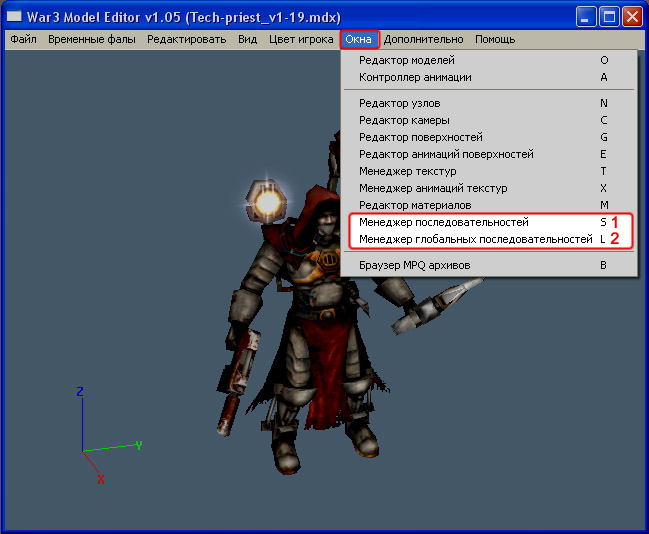The image size is (649, 534).
Task: Open the Дополнительно menu
Action: [x=423, y=39]
